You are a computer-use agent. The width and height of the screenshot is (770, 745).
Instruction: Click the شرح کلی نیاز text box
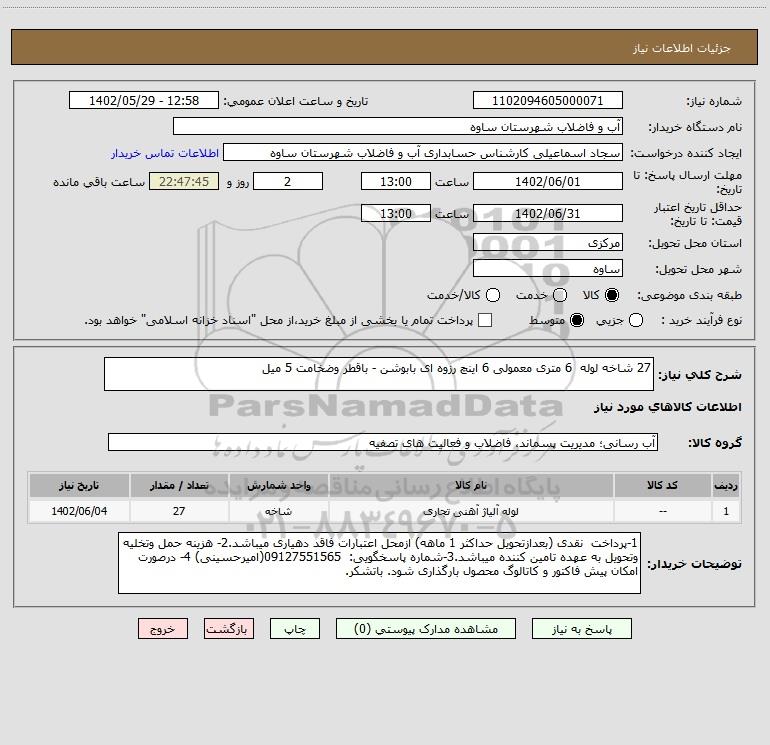click(x=379, y=374)
